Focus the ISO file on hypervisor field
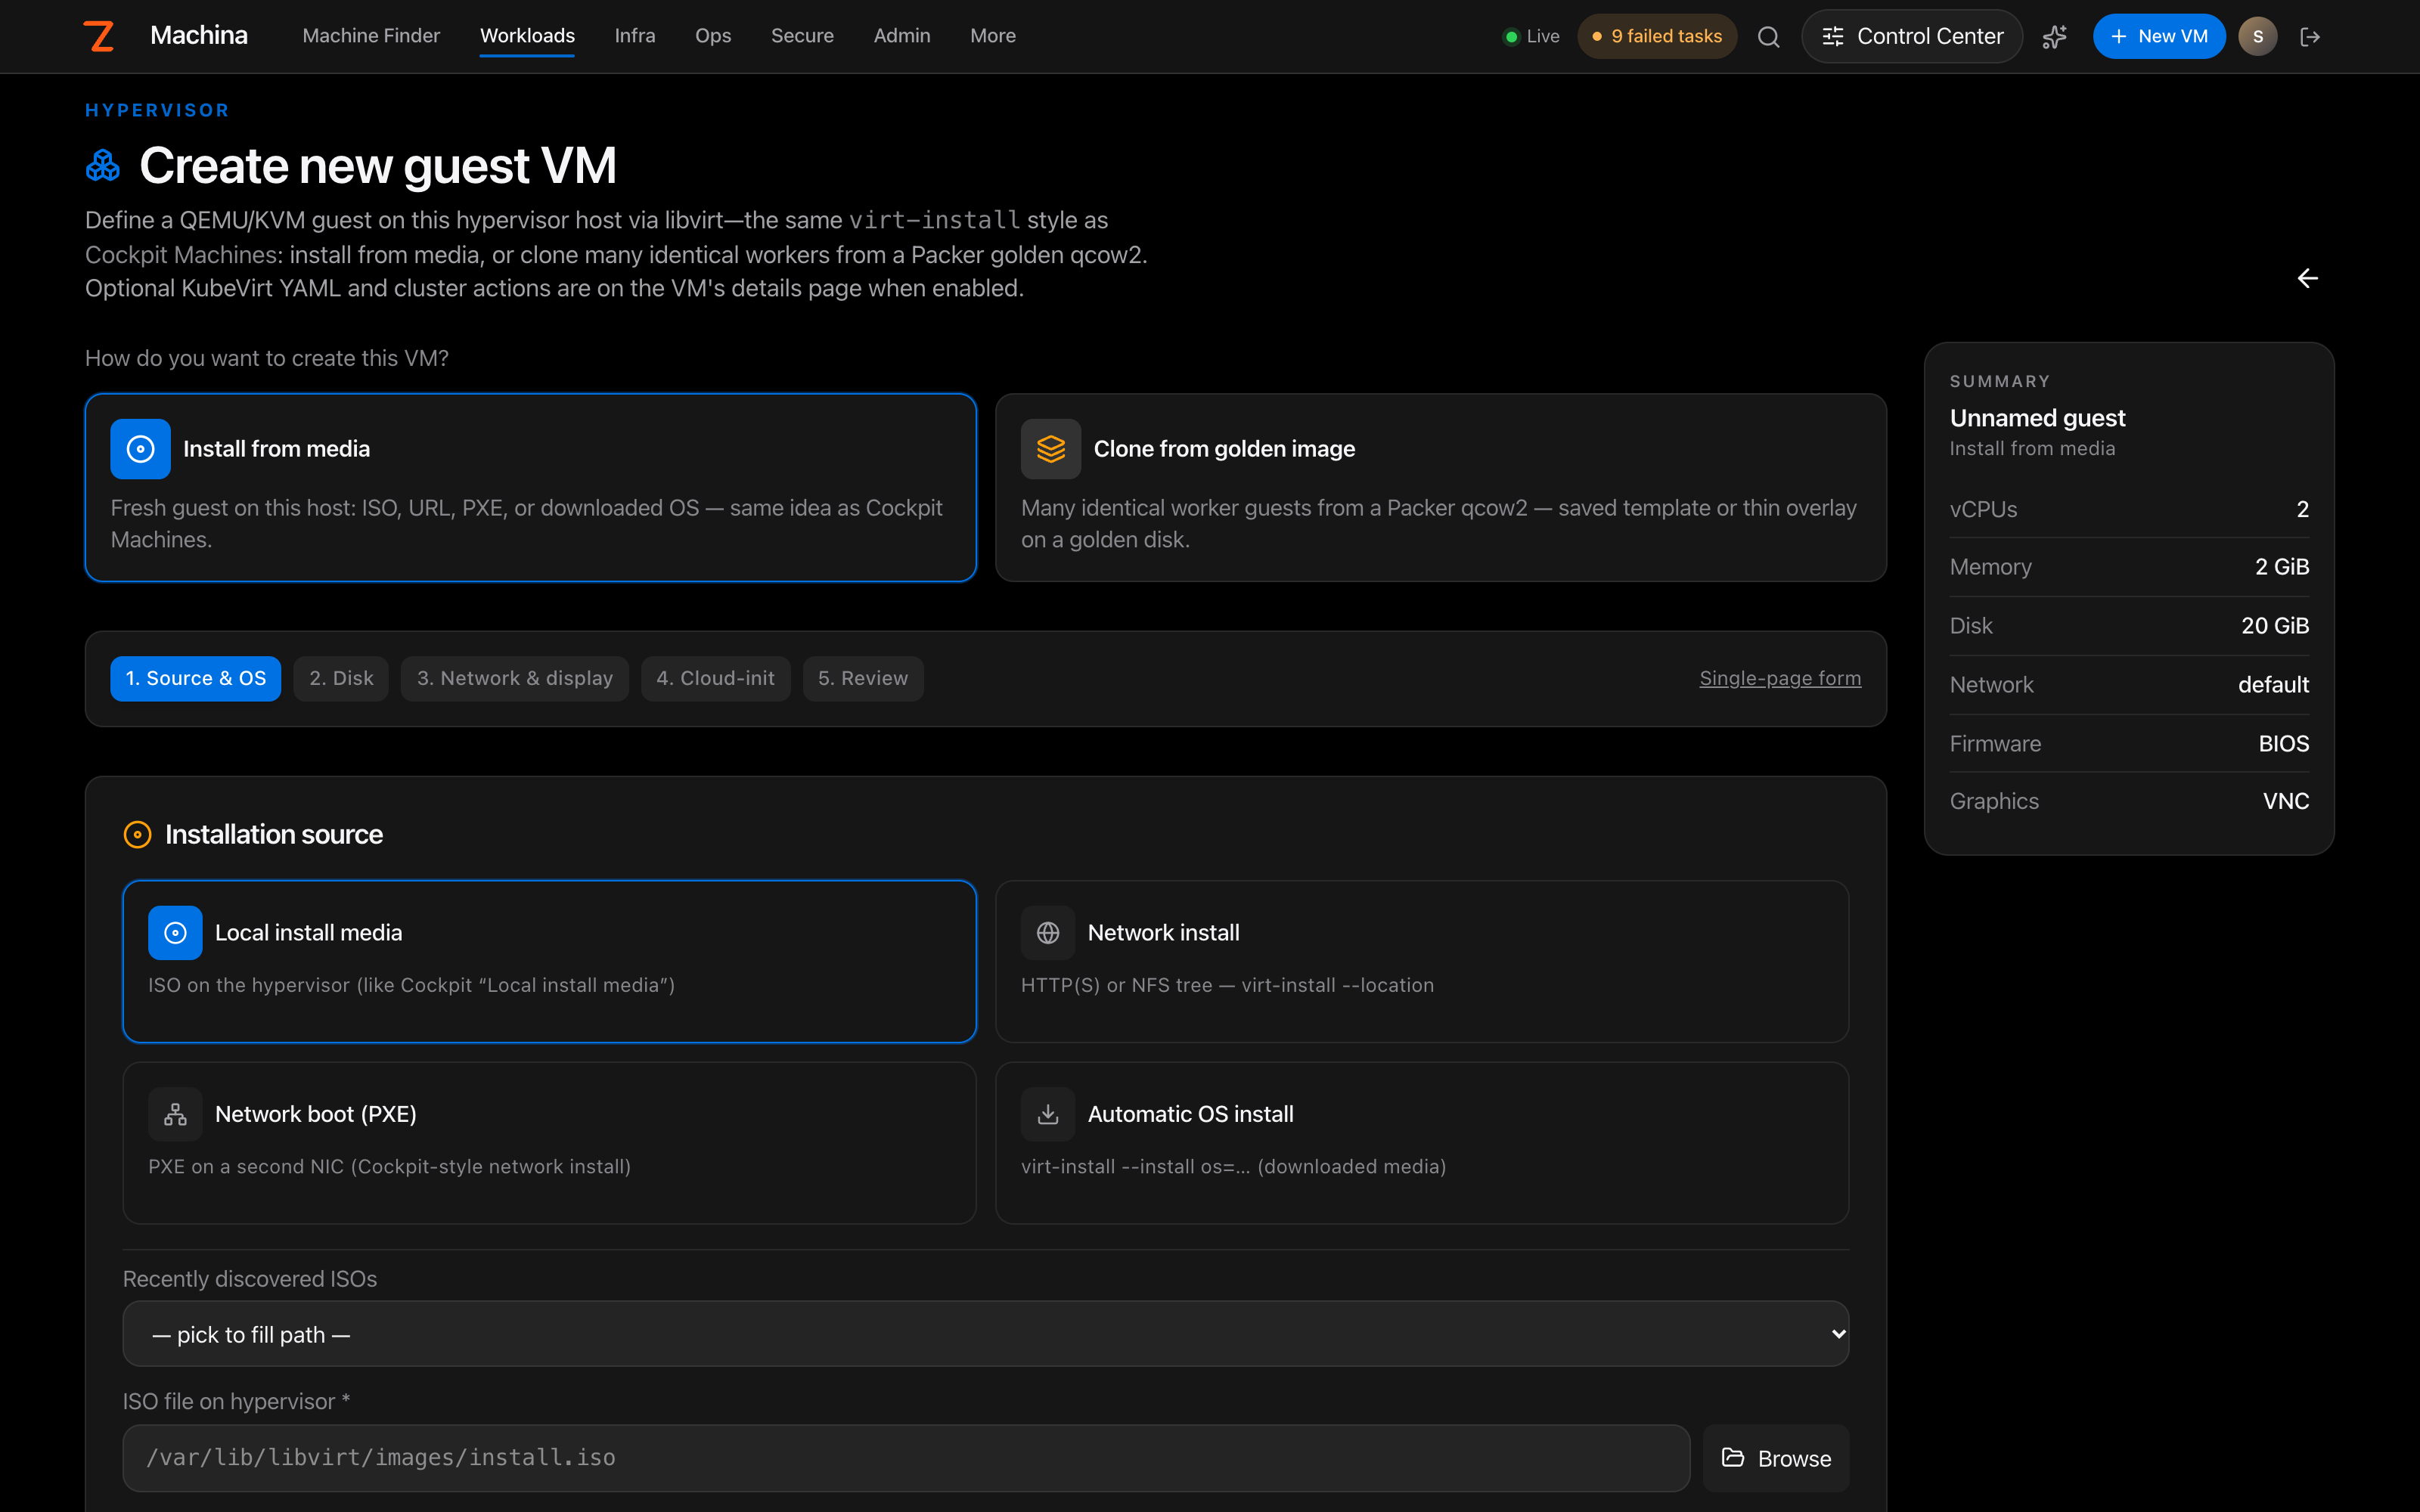Image resolution: width=2420 pixels, height=1512 pixels. coord(906,1459)
